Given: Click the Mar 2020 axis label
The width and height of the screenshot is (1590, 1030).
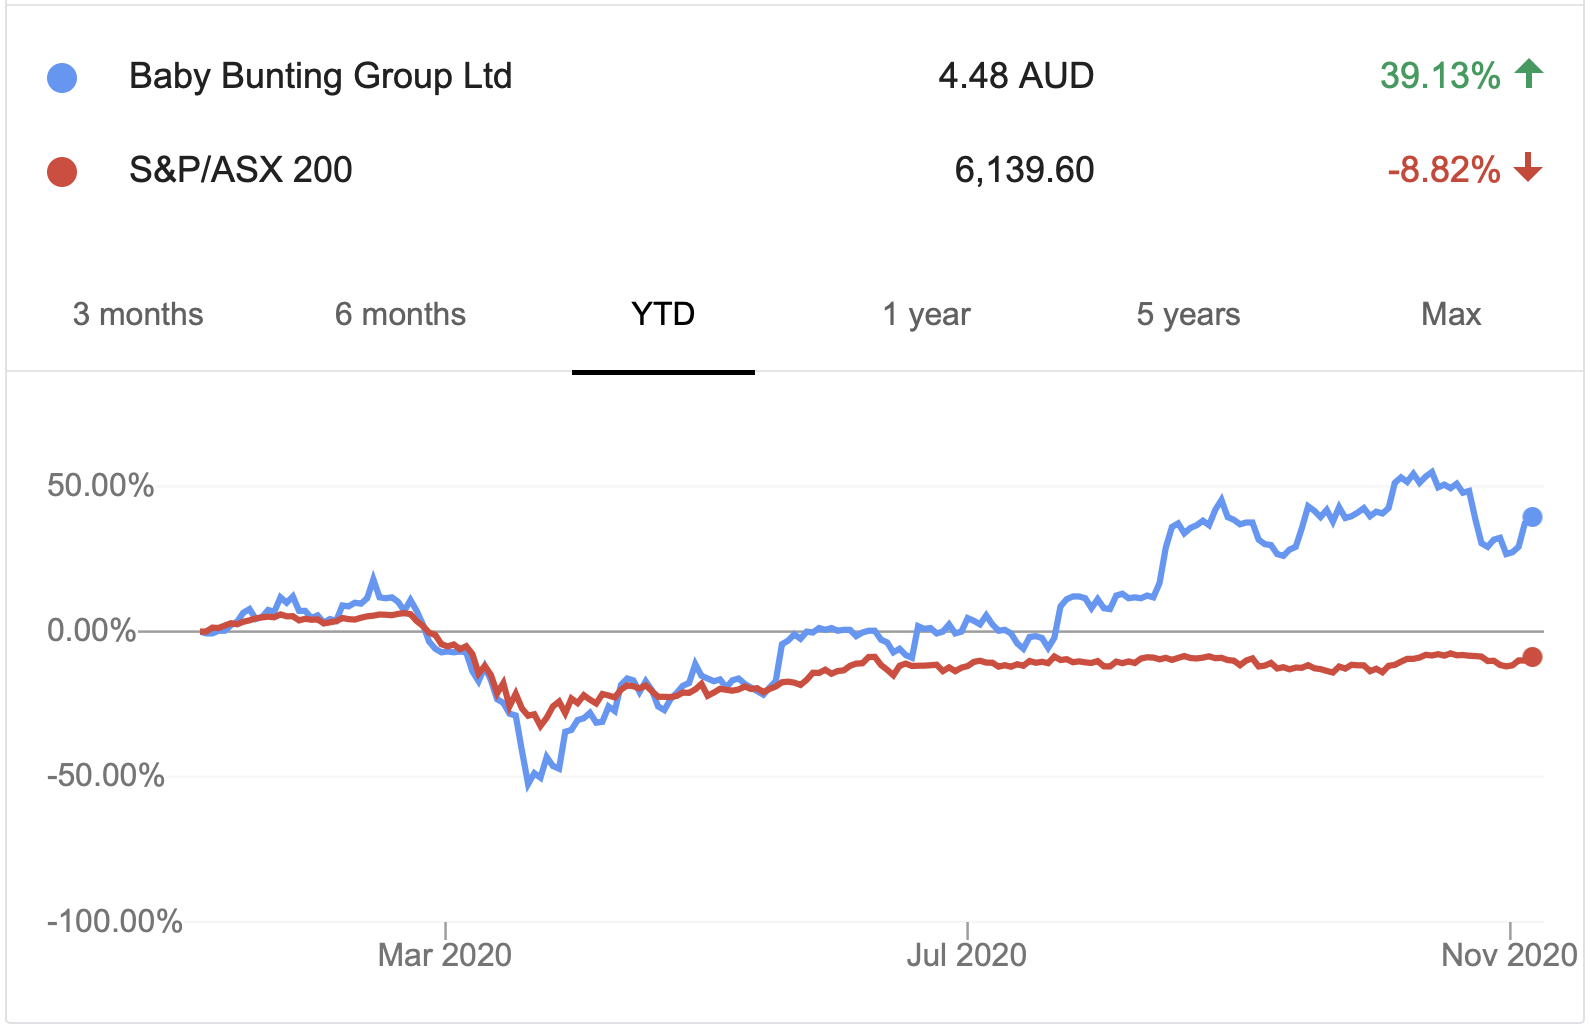Looking at the screenshot, I should coord(445,955).
